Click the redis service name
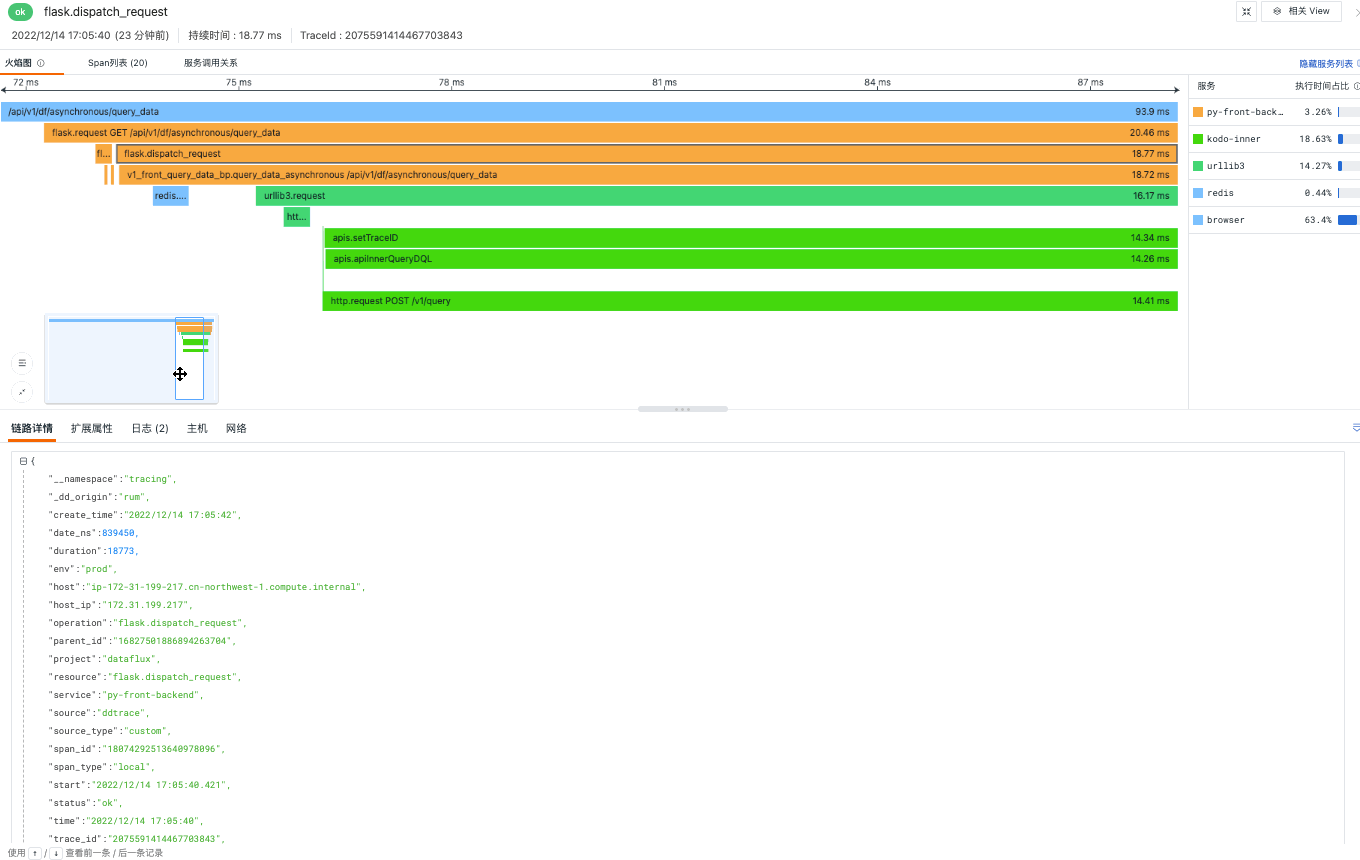The width and height of the screenshot is (1360, 860). (1220, 193)
